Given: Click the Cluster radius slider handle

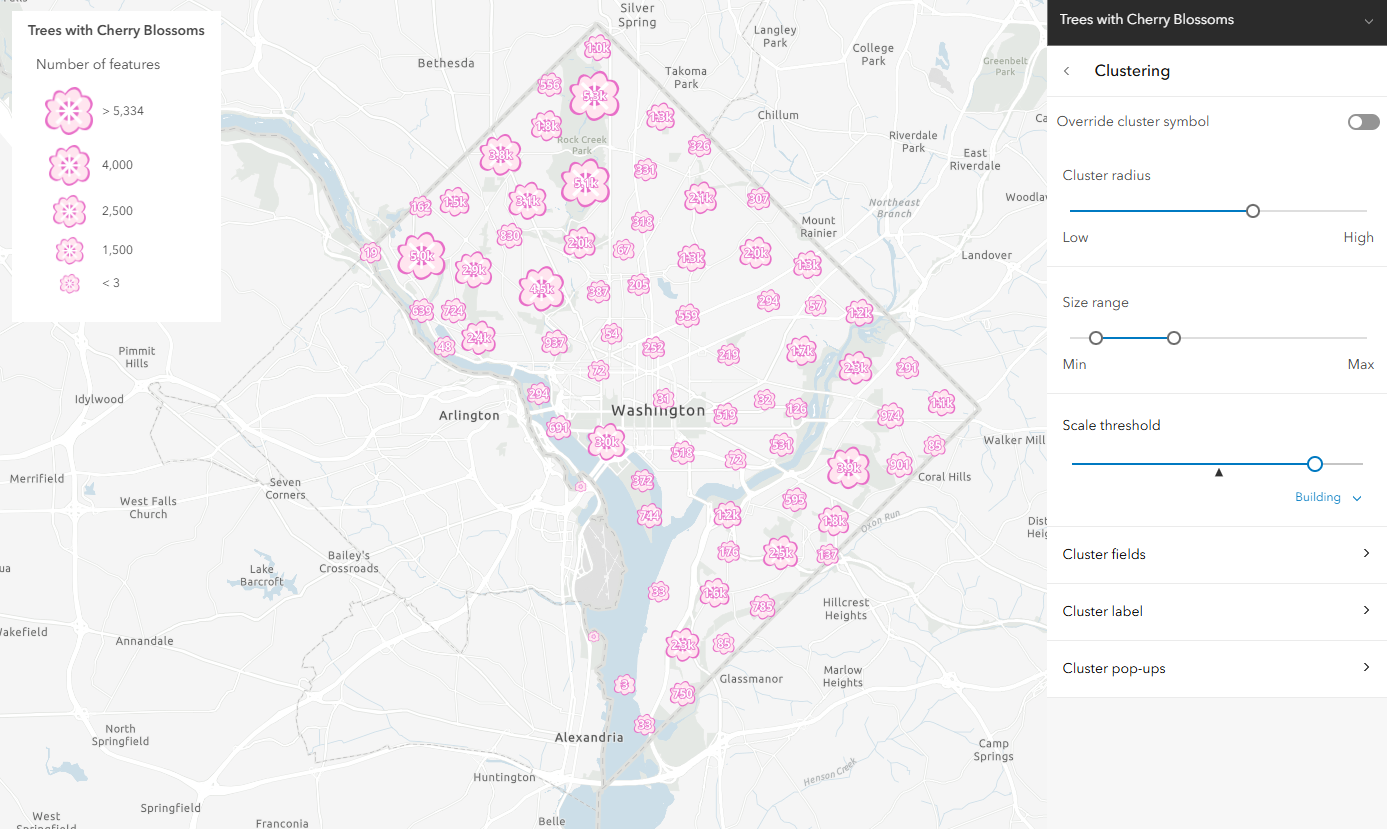Looking at the screenshot, I should point(1253,211).
